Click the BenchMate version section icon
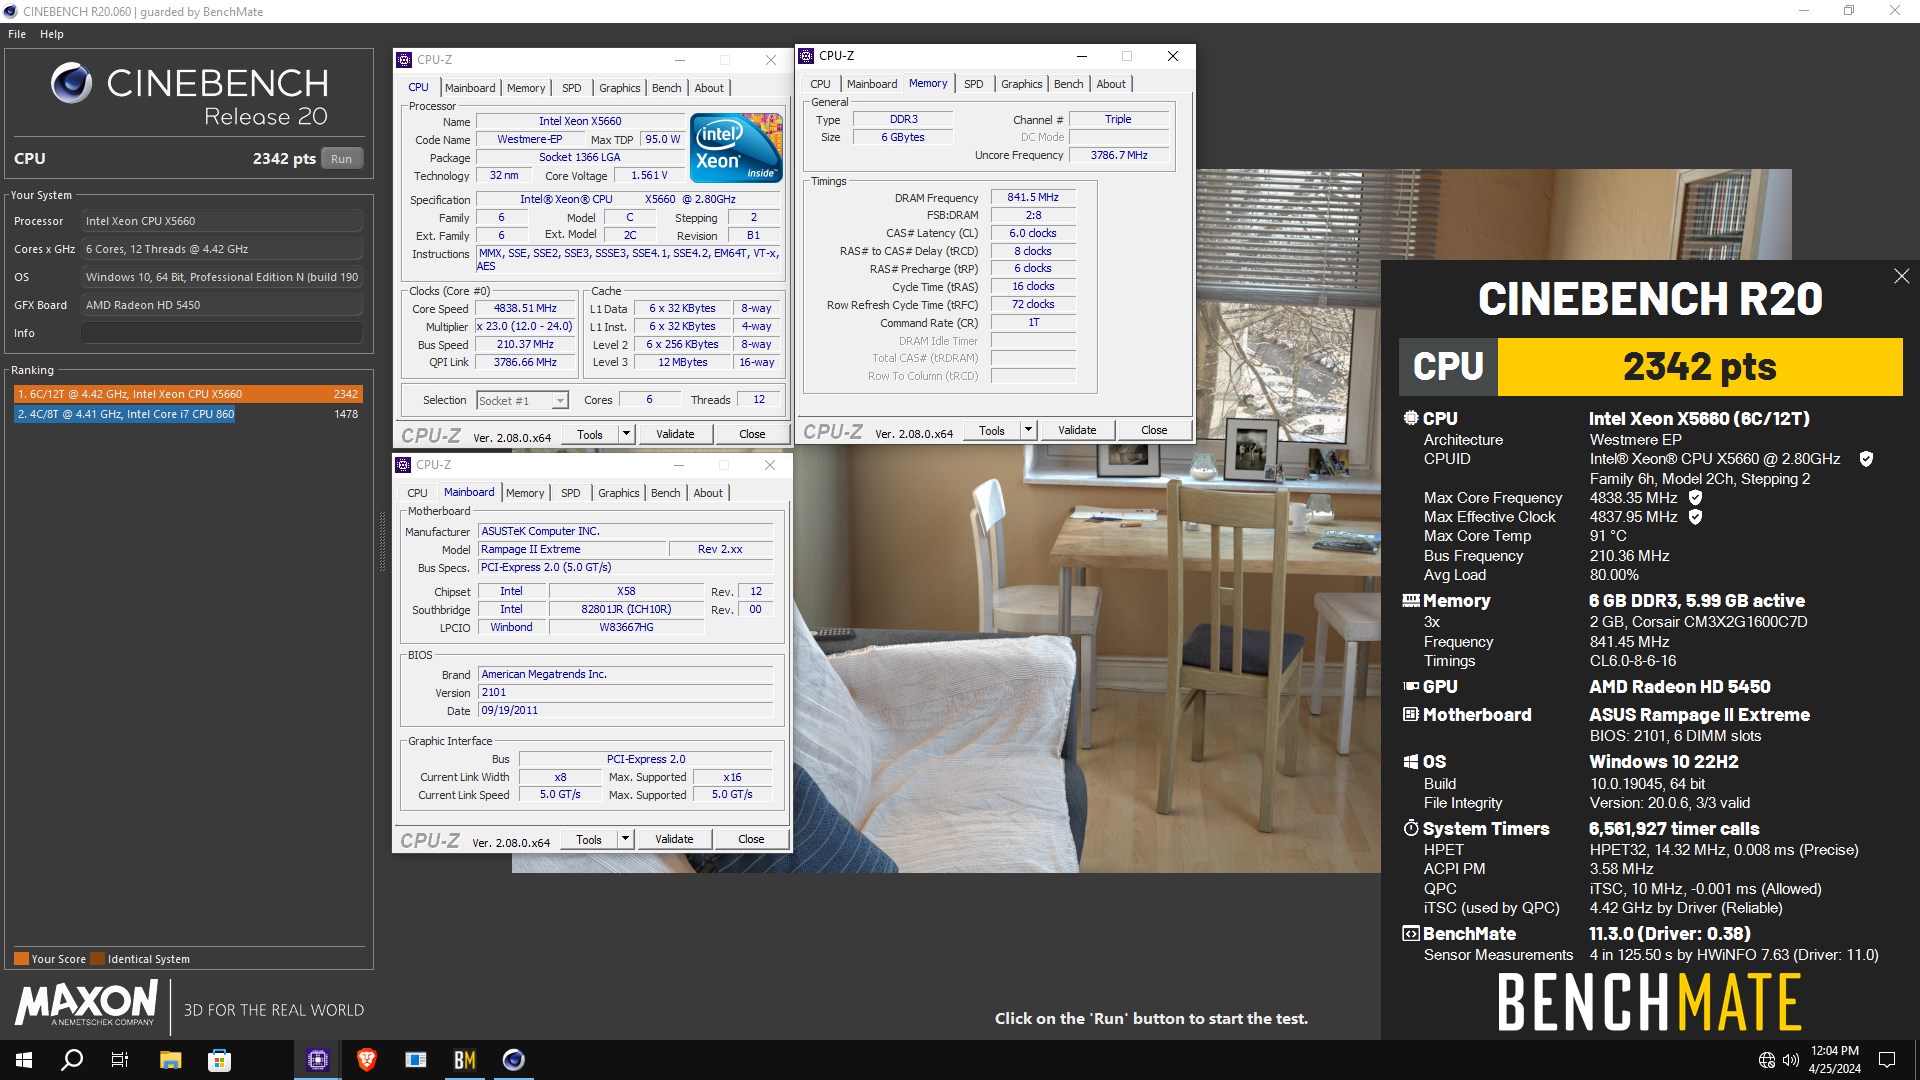Image resolution: width=1920 pixels, height=1080 pixels. tap(1410, 934)
